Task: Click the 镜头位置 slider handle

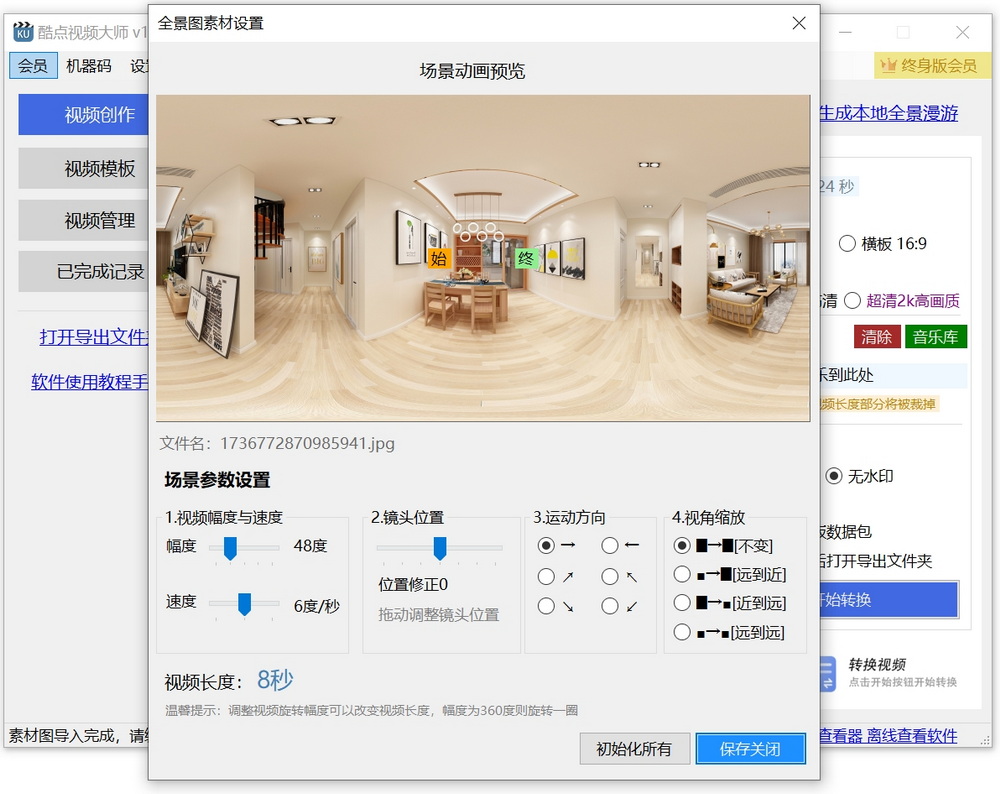Action: 439,548
